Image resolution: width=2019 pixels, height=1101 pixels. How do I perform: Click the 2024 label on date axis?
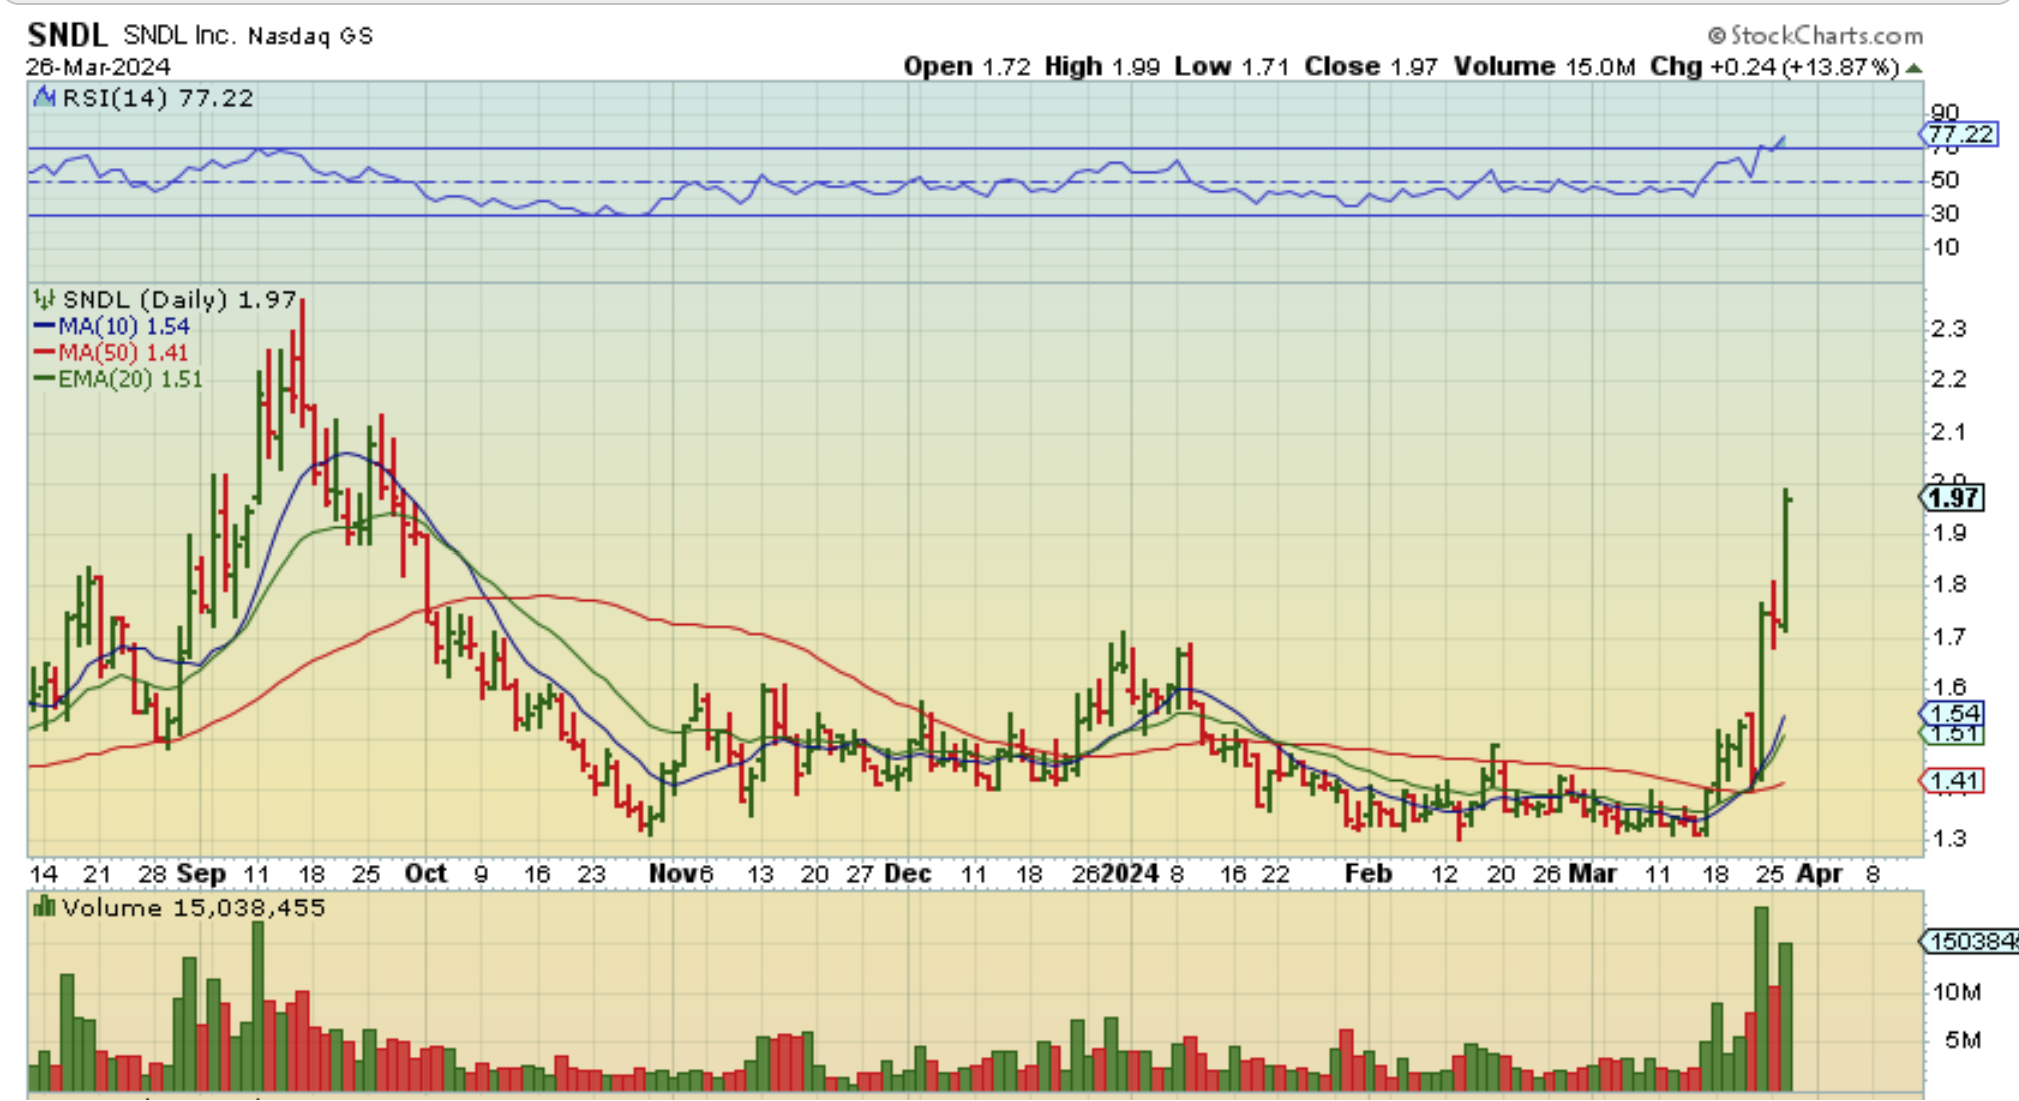click(1129, 874)
